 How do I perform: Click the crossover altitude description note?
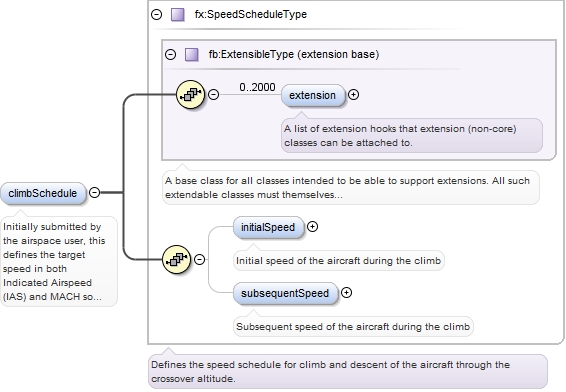[x=348, y=372]
